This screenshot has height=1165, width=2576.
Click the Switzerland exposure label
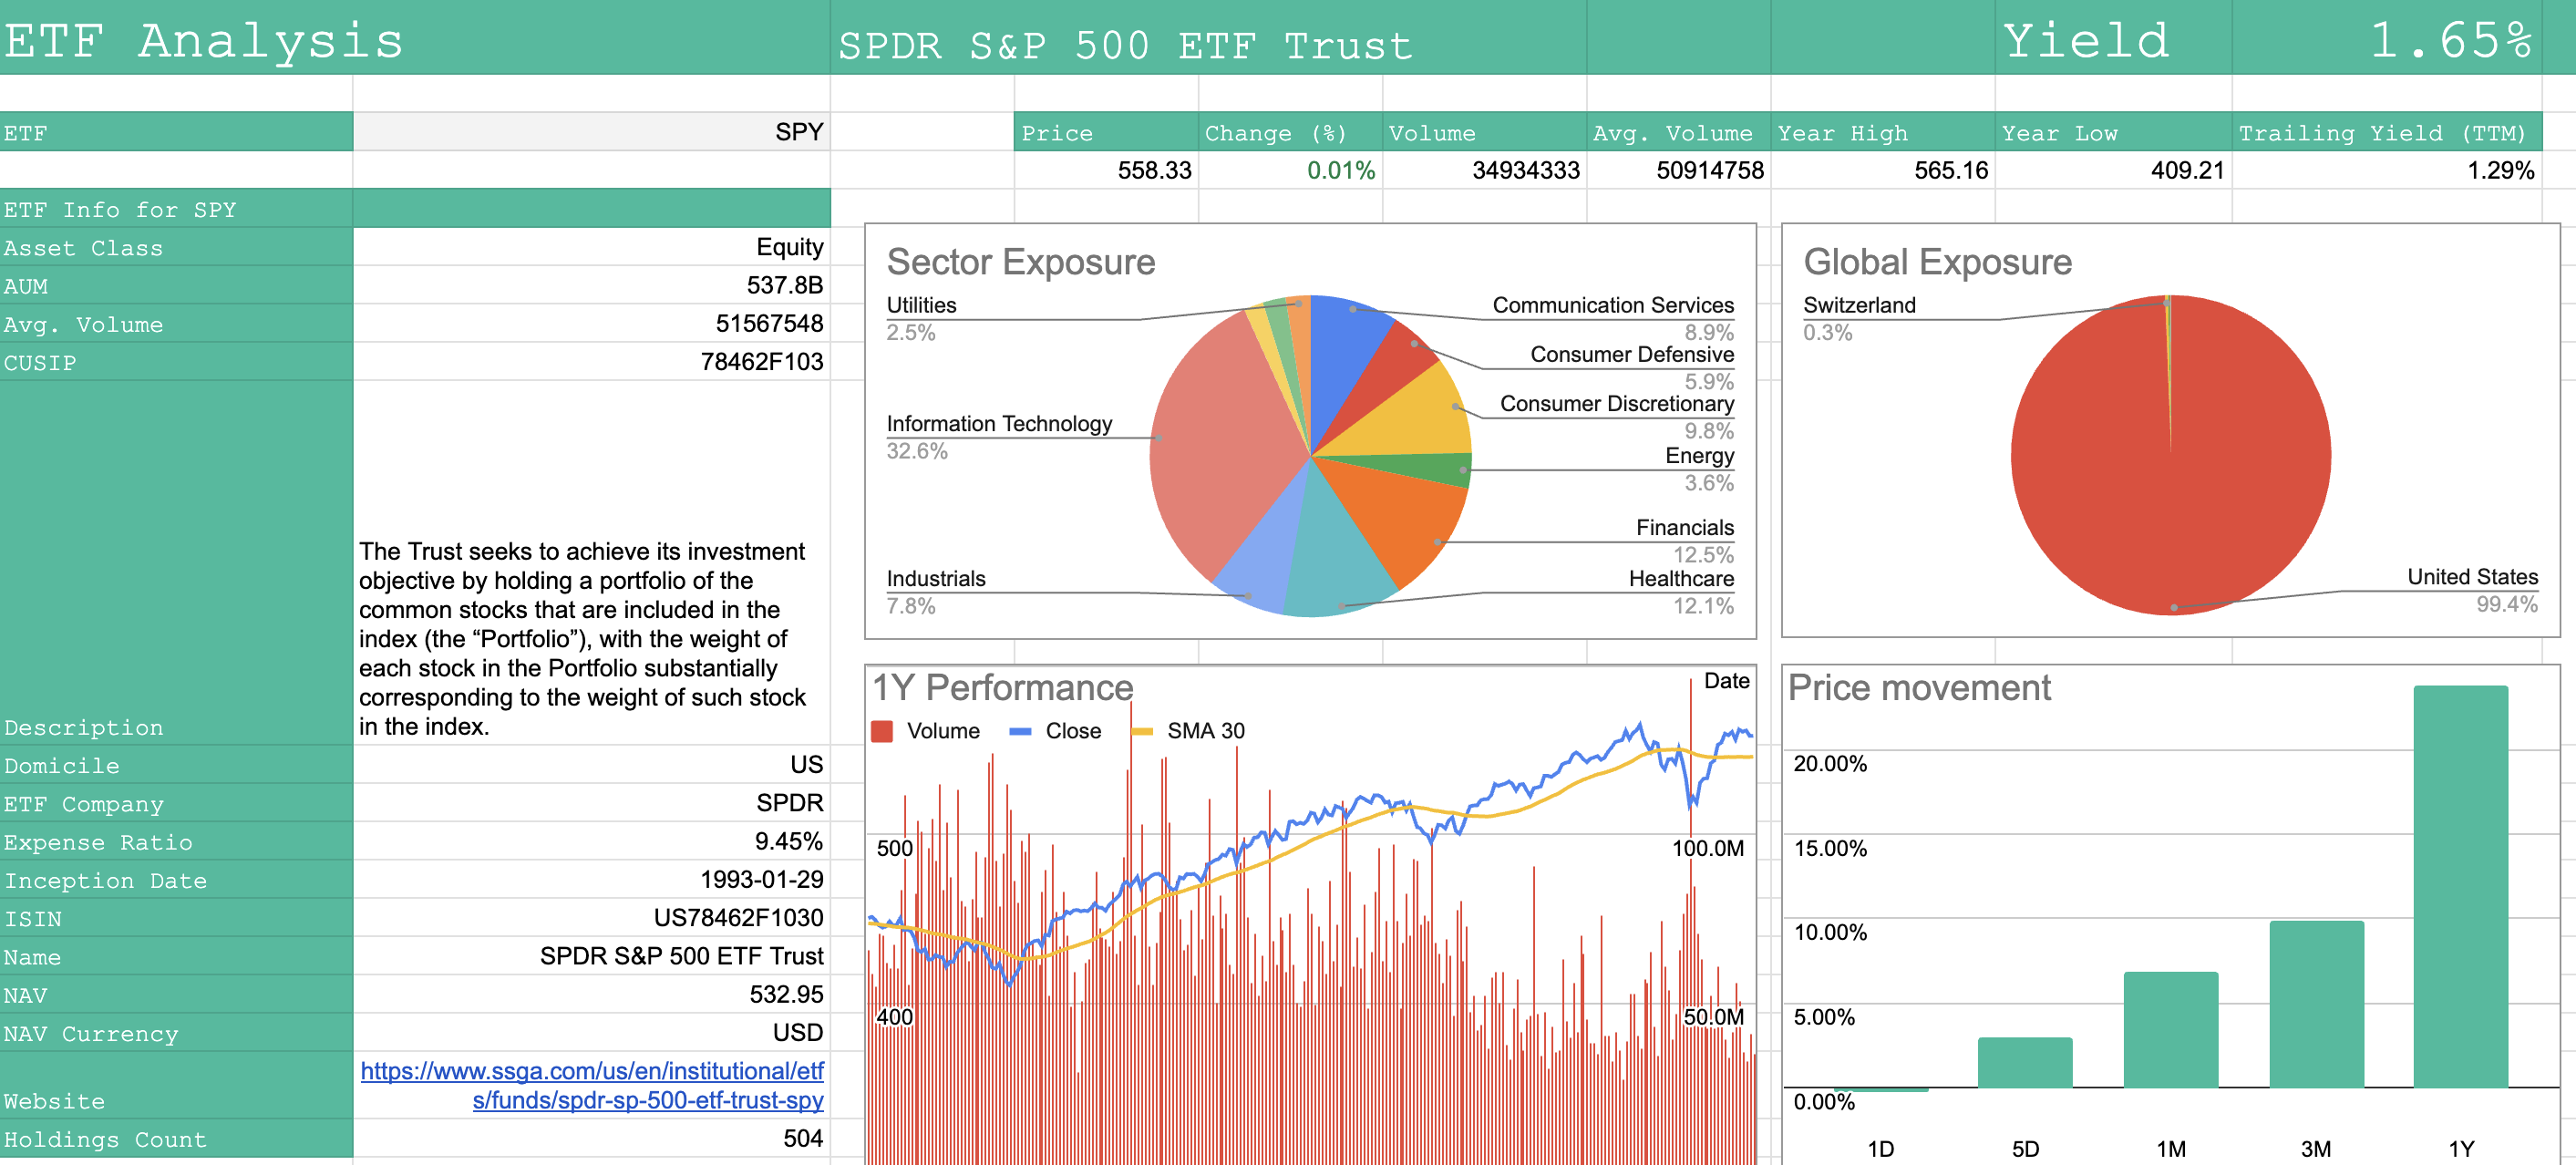coord(1859,305)
